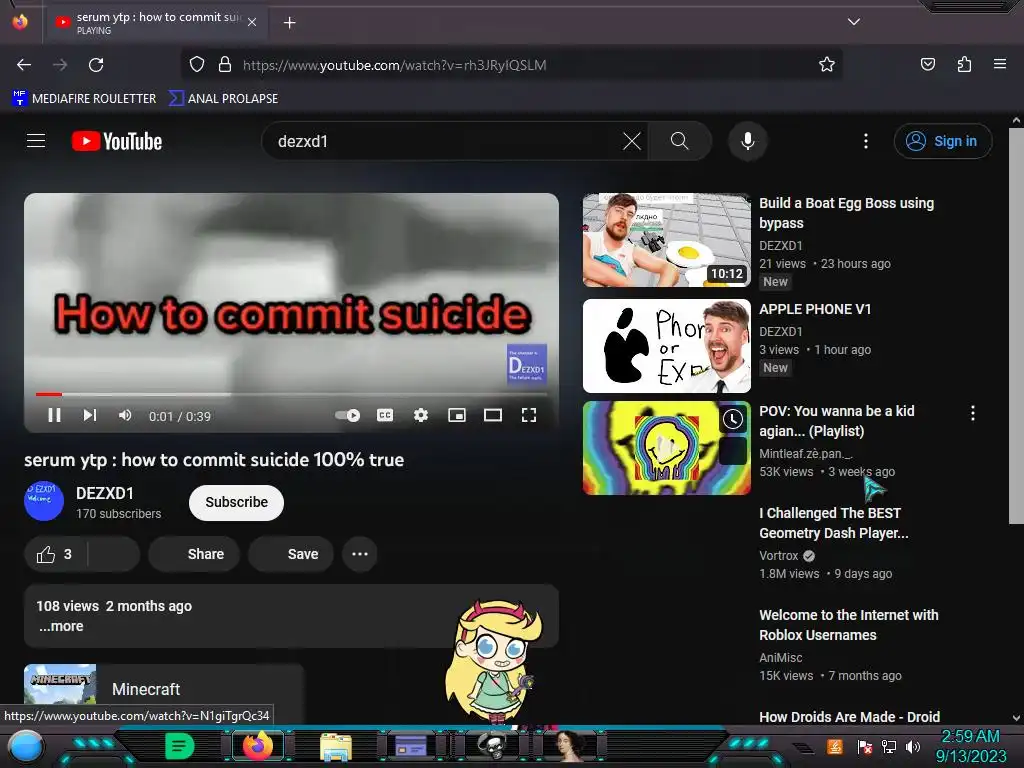
Task: Go to YouTube home logo
Action: coord(117,141)
